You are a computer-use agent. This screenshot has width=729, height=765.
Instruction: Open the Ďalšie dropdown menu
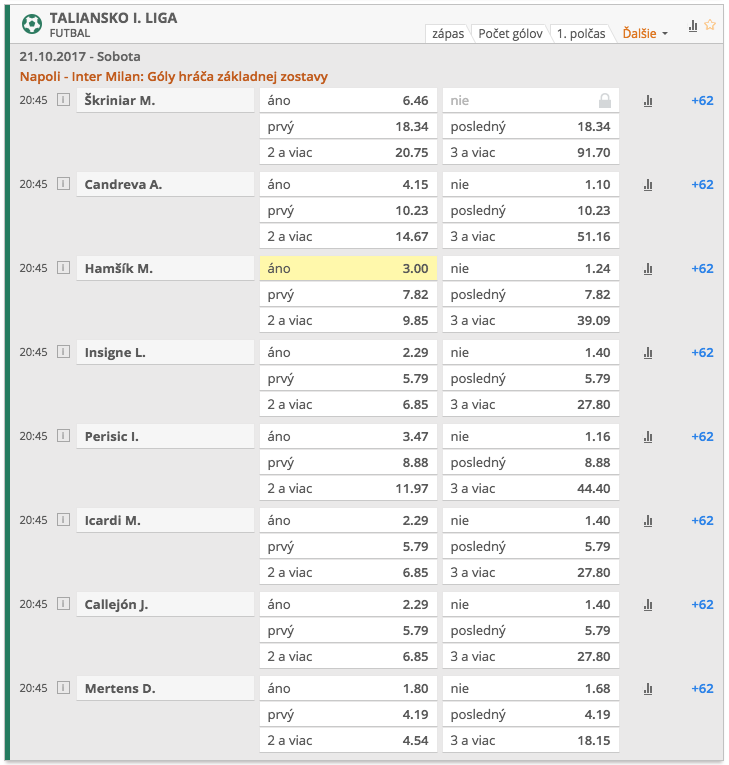click(645, 33)
